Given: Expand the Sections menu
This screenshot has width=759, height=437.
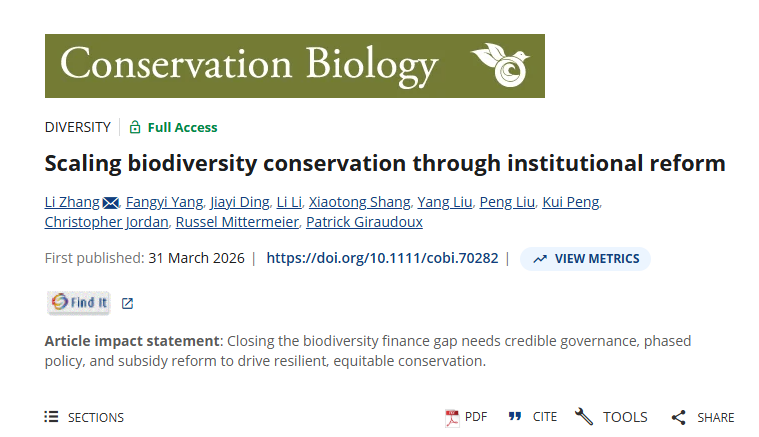Looking at the screenshot, I should tap(84, 417).
